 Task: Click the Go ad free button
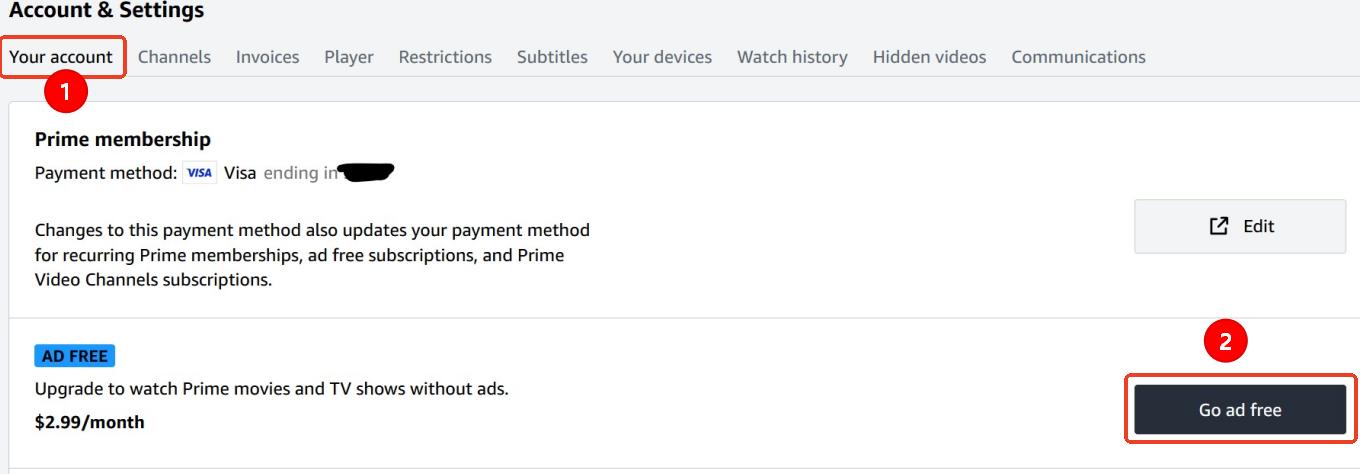1240,410
